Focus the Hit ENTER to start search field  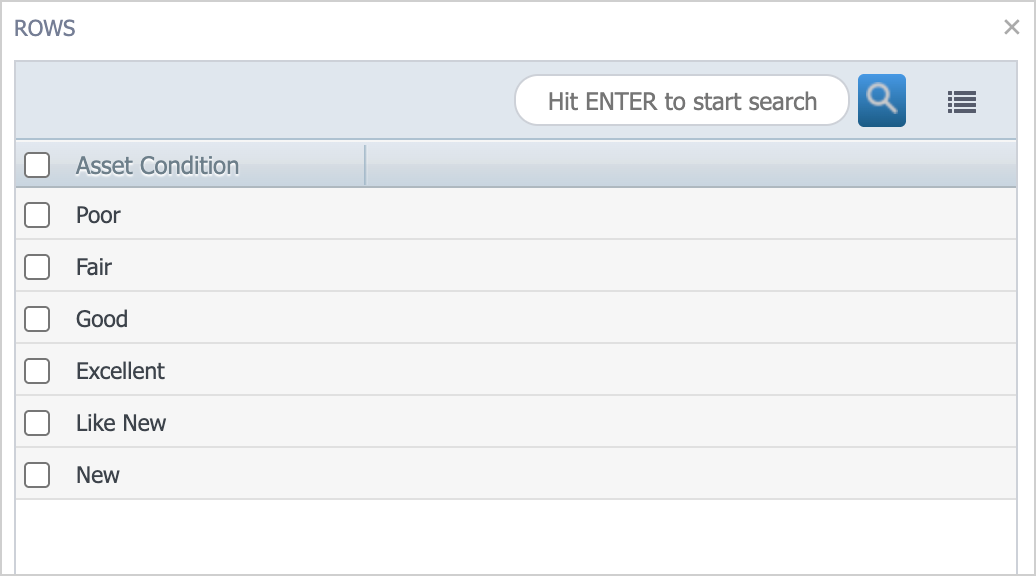(681, 100)
